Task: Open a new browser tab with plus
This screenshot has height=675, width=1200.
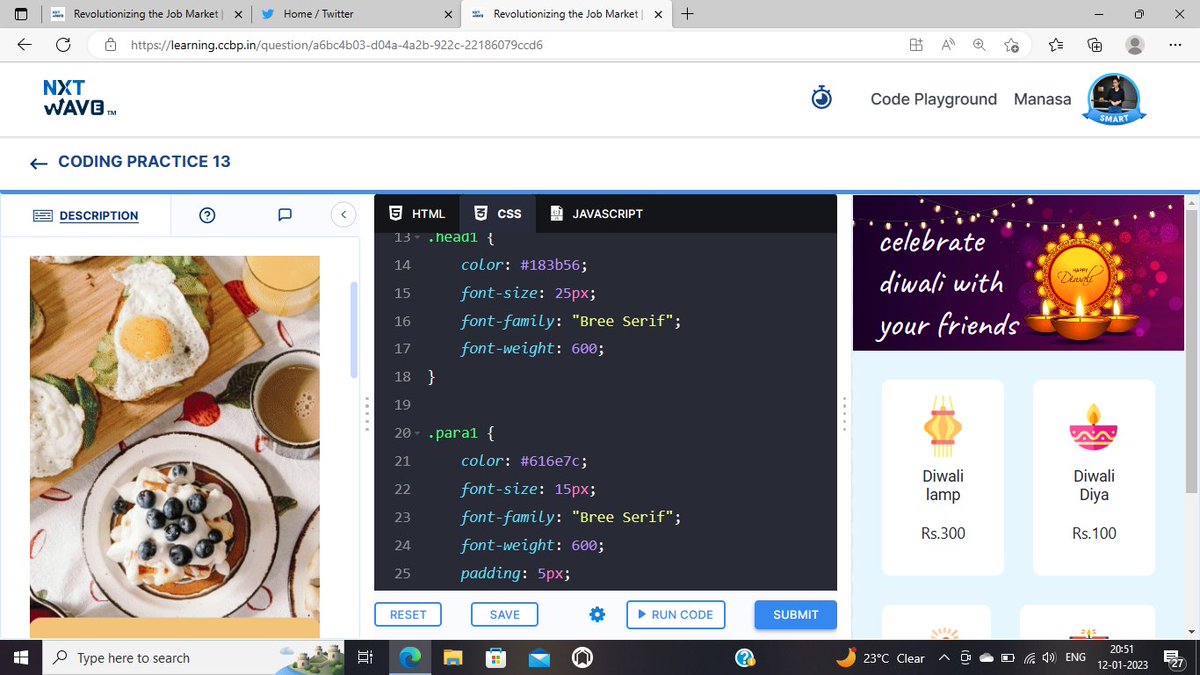Action: coord(688,14)
